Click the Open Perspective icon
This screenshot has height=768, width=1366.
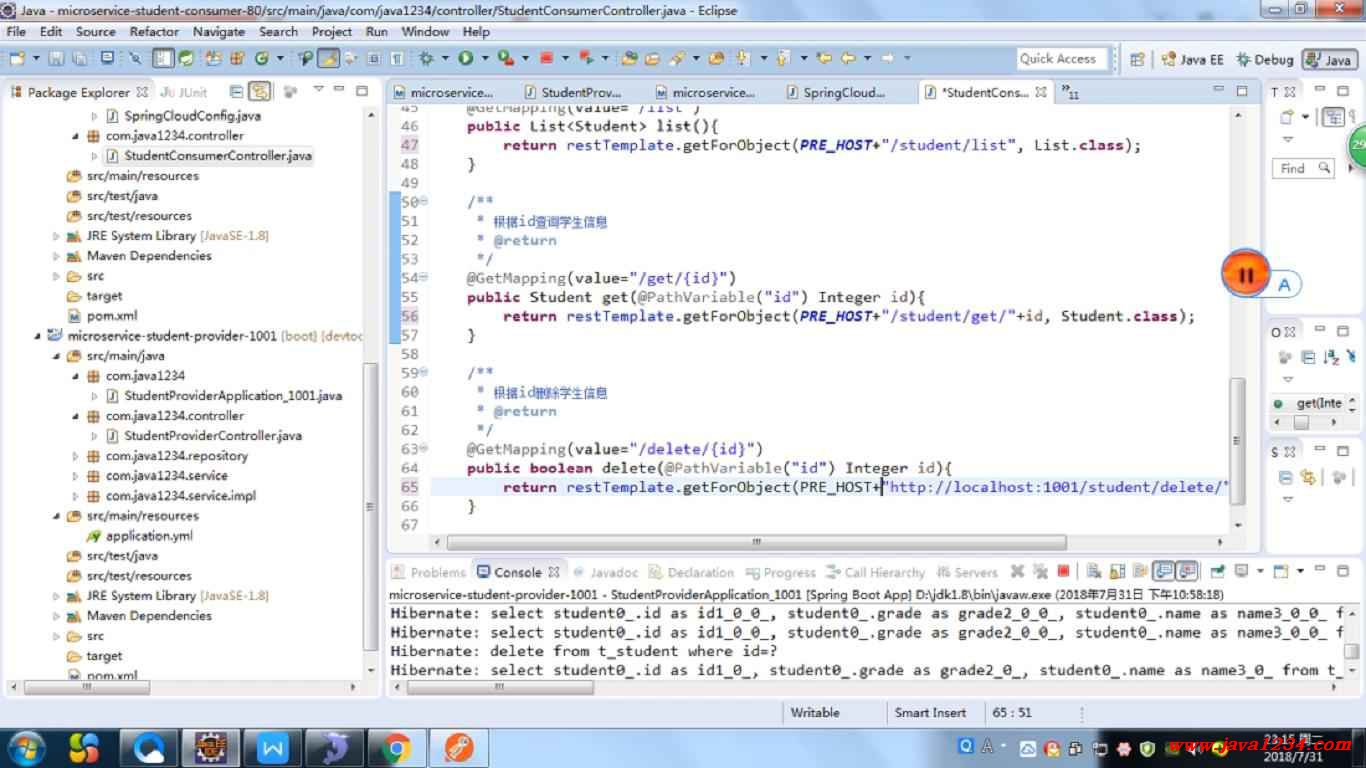click(1136, 59)
